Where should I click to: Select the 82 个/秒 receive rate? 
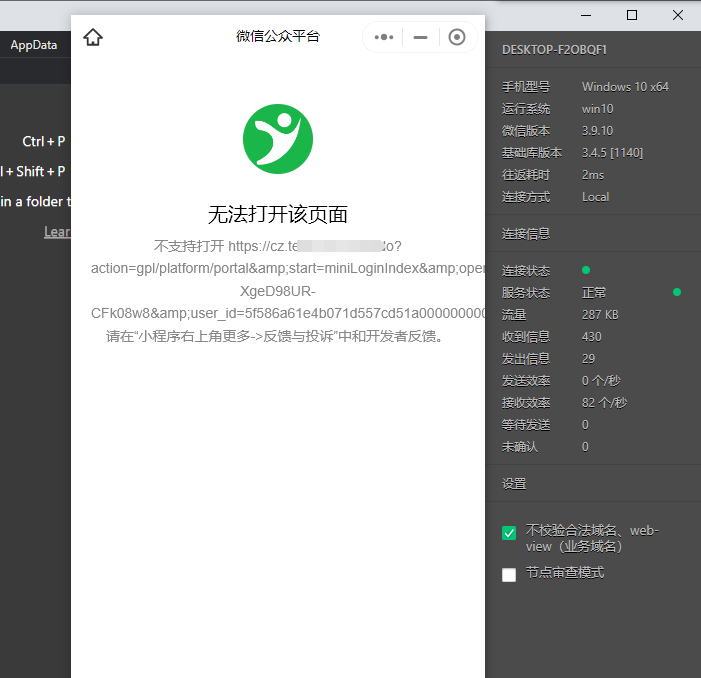[604, 403]
